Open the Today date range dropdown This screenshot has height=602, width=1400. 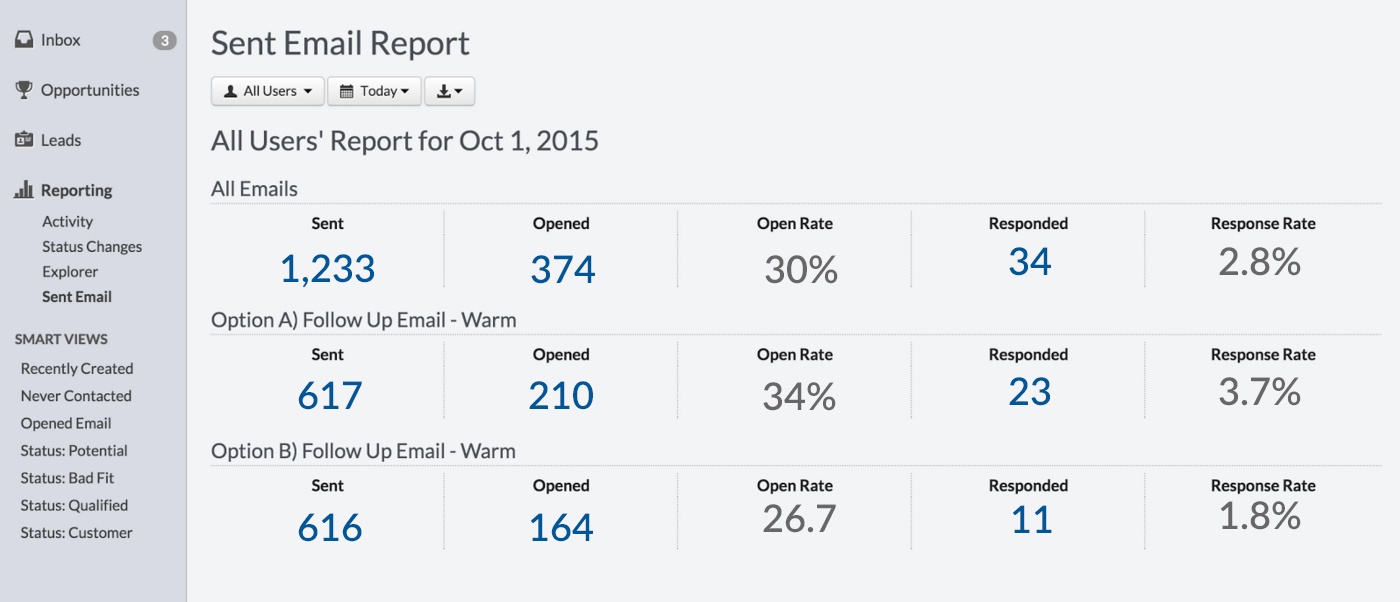pos(374,91)
